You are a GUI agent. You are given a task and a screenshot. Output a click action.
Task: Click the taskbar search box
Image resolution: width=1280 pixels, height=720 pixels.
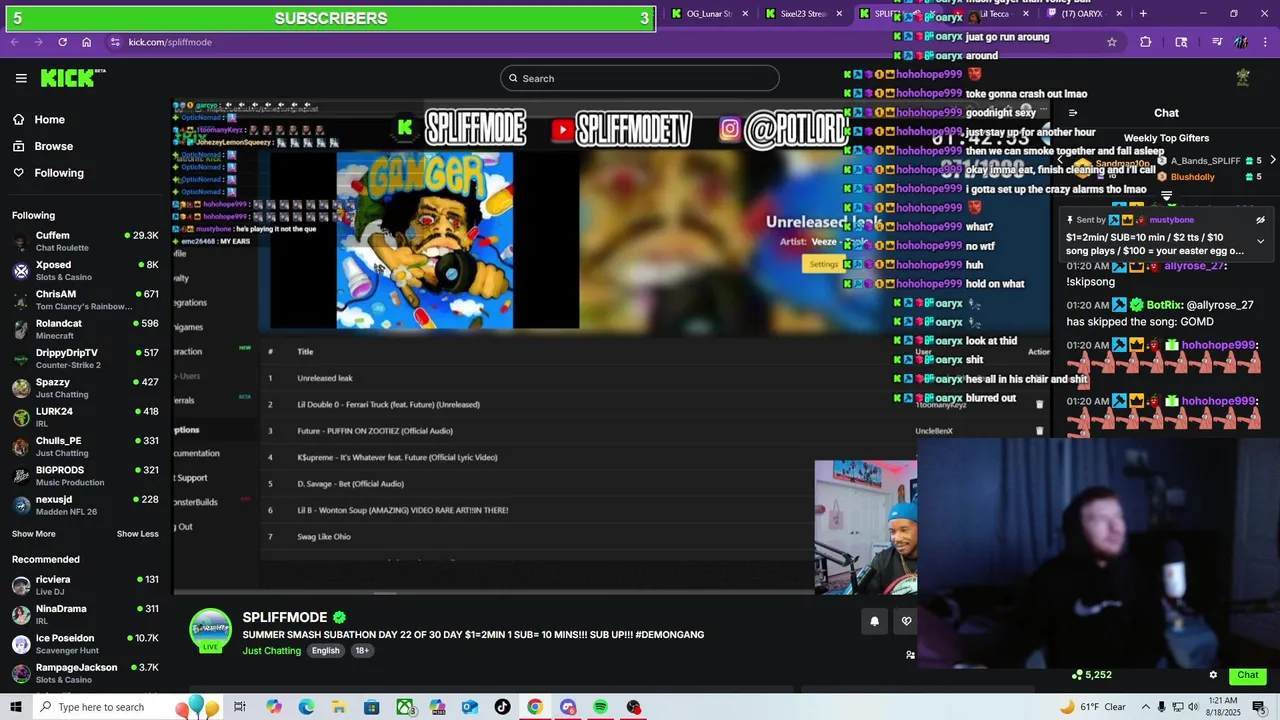(127, 707)
